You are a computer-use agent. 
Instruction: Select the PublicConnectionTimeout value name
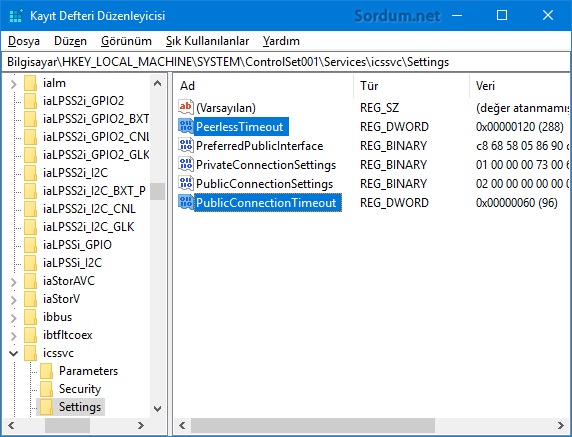tap(266, 202)
